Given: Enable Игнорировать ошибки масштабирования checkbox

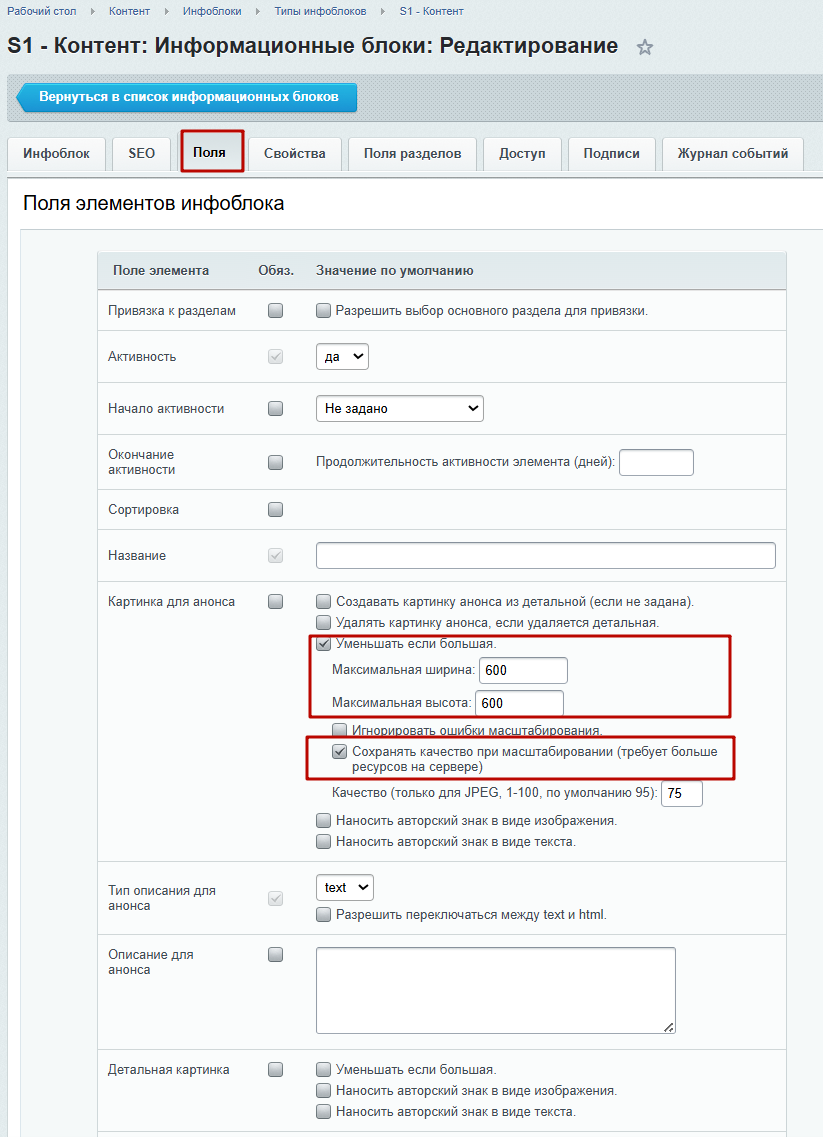Looking at the screenshot, I should pos(340,730).
